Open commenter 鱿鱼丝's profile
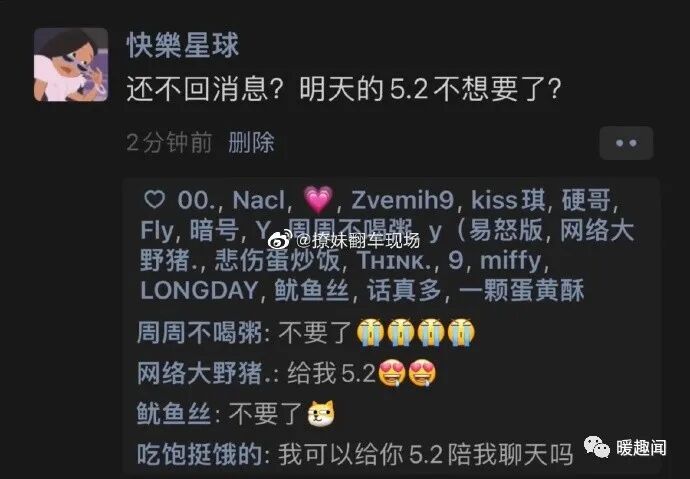690x479 pixels. (174, 413)
